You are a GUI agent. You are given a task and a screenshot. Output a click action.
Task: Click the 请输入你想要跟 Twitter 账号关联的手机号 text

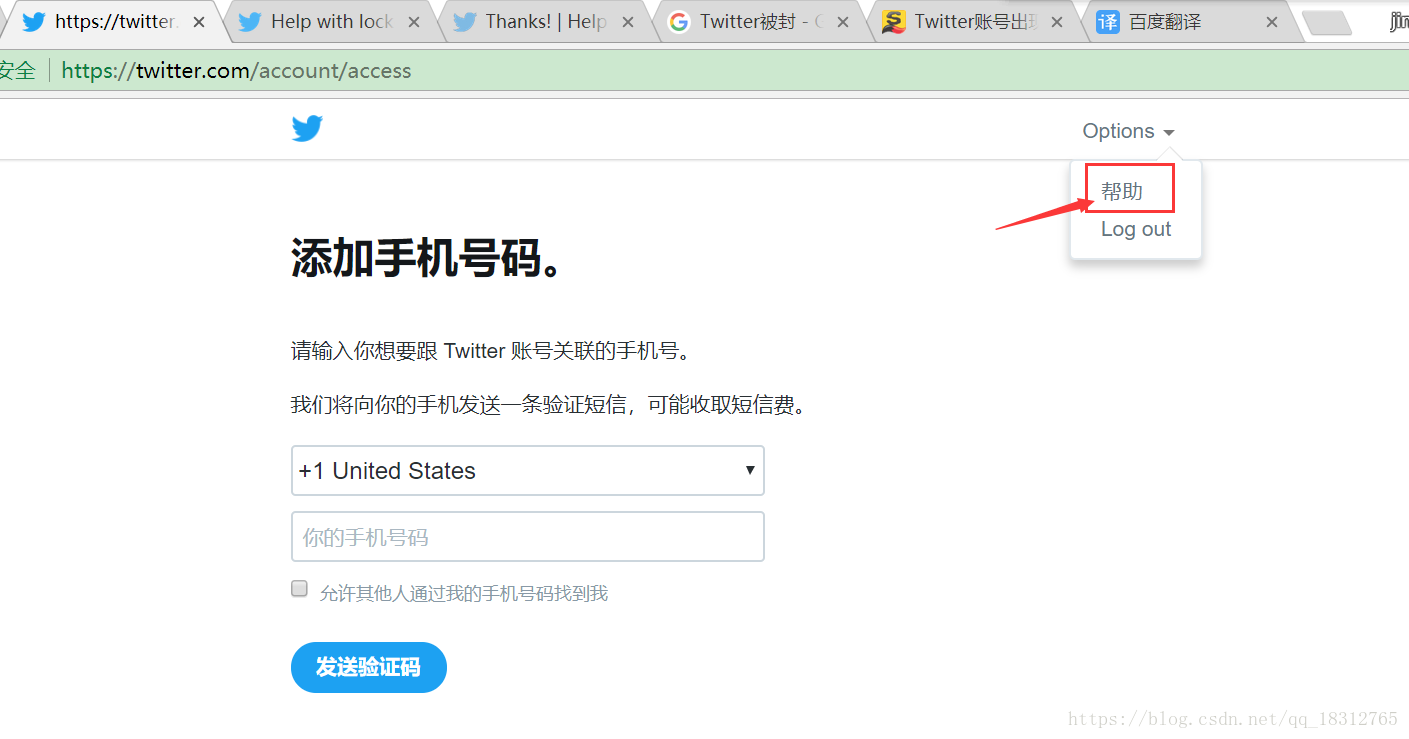point(491,351)
